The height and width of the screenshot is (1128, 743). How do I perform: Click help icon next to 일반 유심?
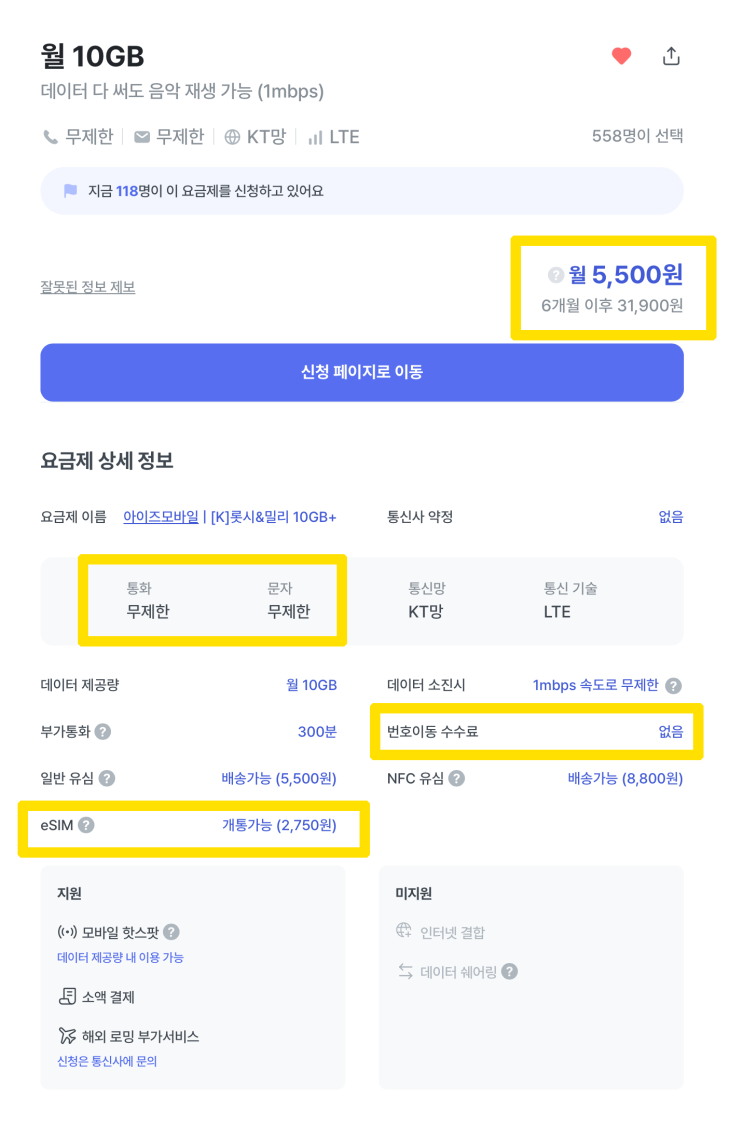tap(107, 778)
